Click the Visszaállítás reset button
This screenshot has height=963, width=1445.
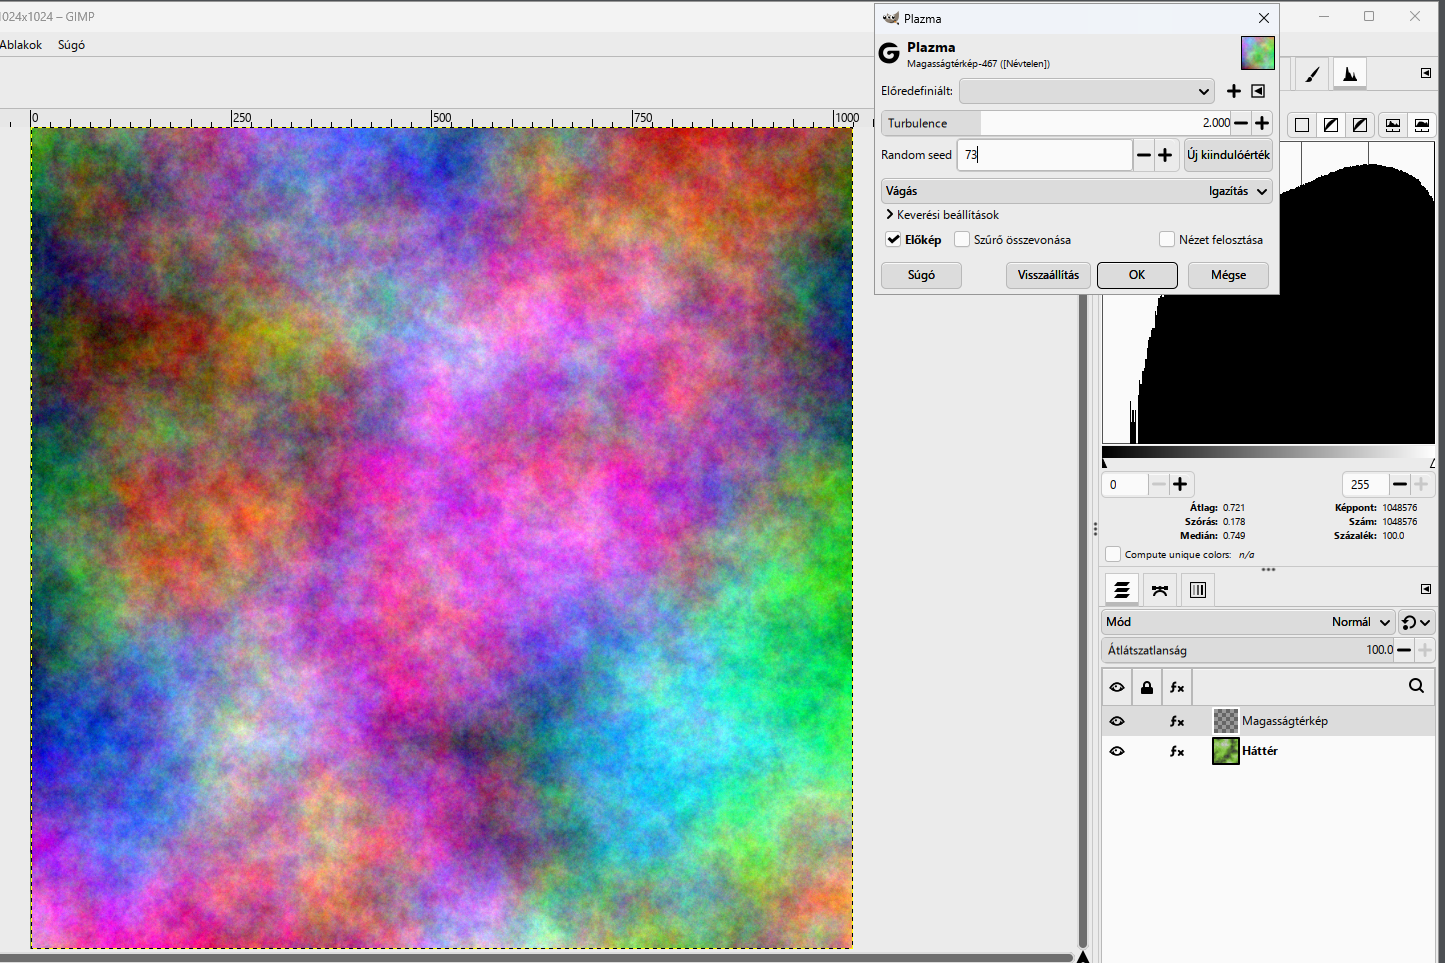tap(1048, 275)
